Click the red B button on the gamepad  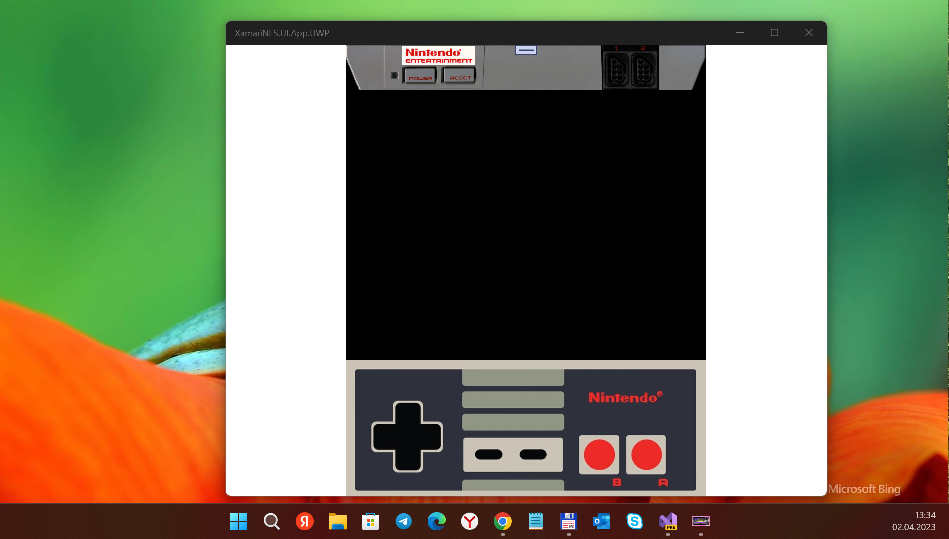coord(599,455)
